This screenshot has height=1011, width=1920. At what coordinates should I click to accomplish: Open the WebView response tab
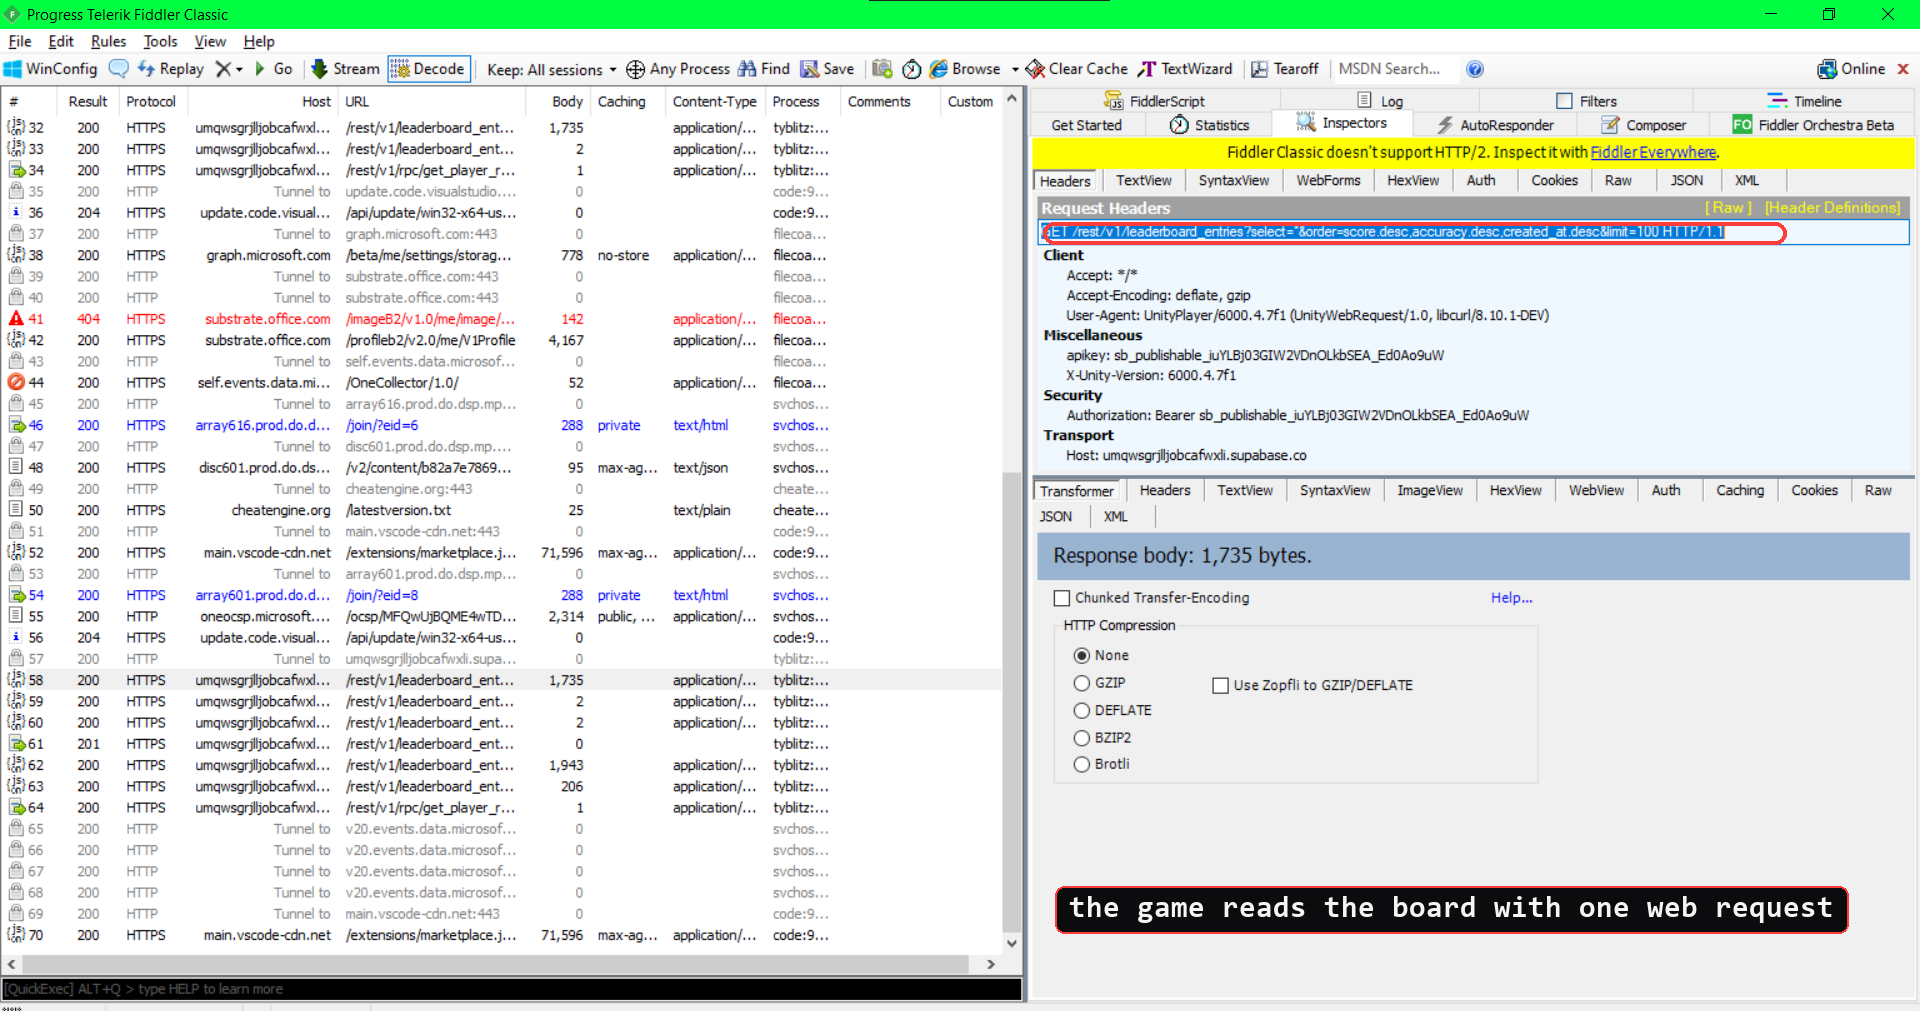(1596, 490)
